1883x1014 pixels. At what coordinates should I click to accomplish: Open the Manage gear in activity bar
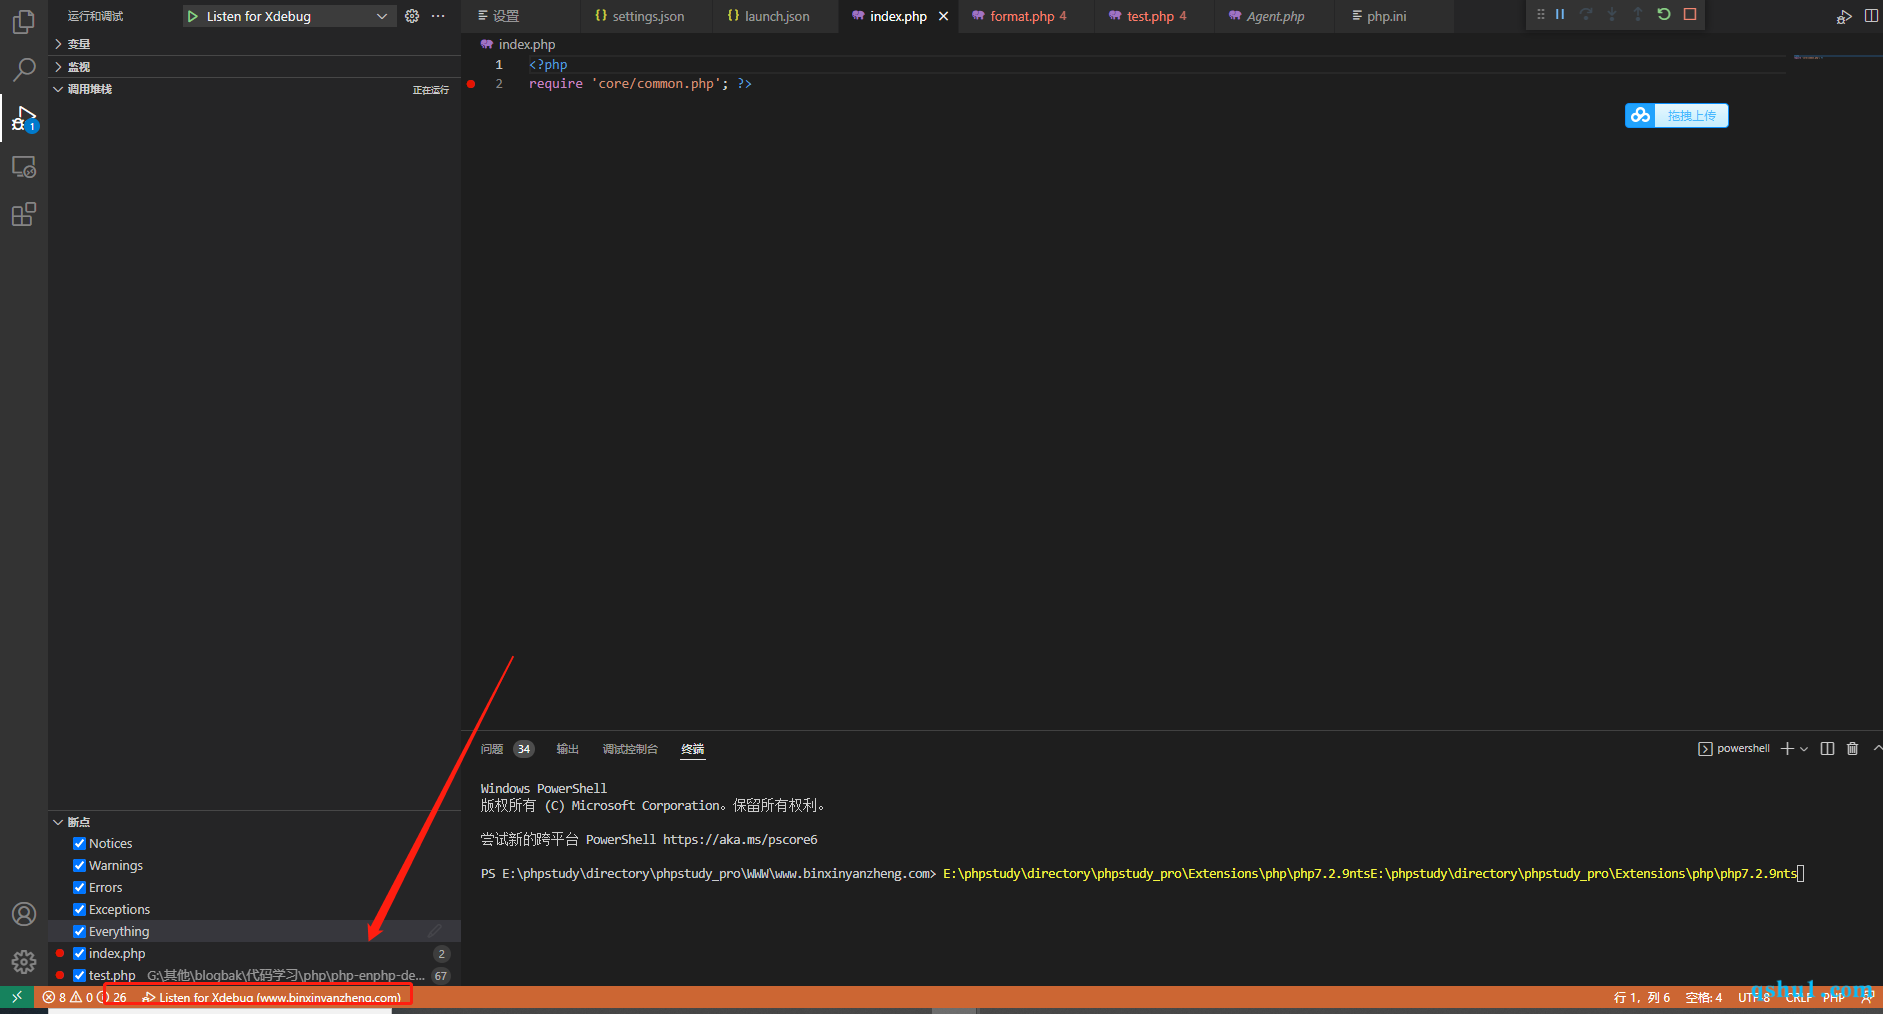click(24, 962)
